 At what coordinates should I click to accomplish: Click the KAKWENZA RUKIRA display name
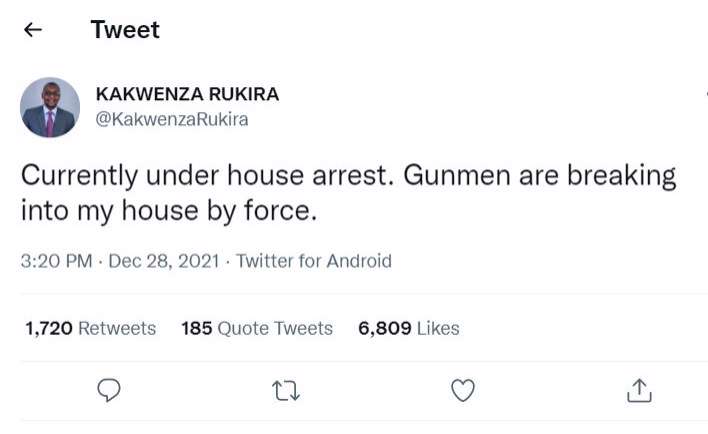[x=187, y=95]
